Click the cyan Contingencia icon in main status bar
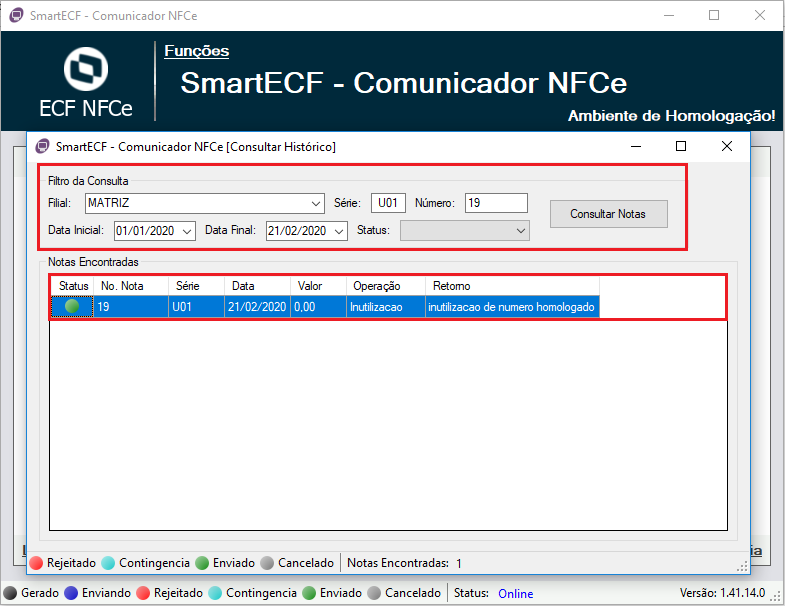Screen dimensions: 785x606 [x=215, y=593]
